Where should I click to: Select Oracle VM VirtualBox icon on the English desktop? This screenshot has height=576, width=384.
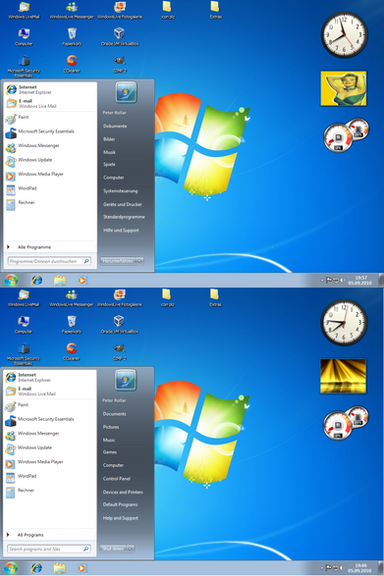[119, 325]
